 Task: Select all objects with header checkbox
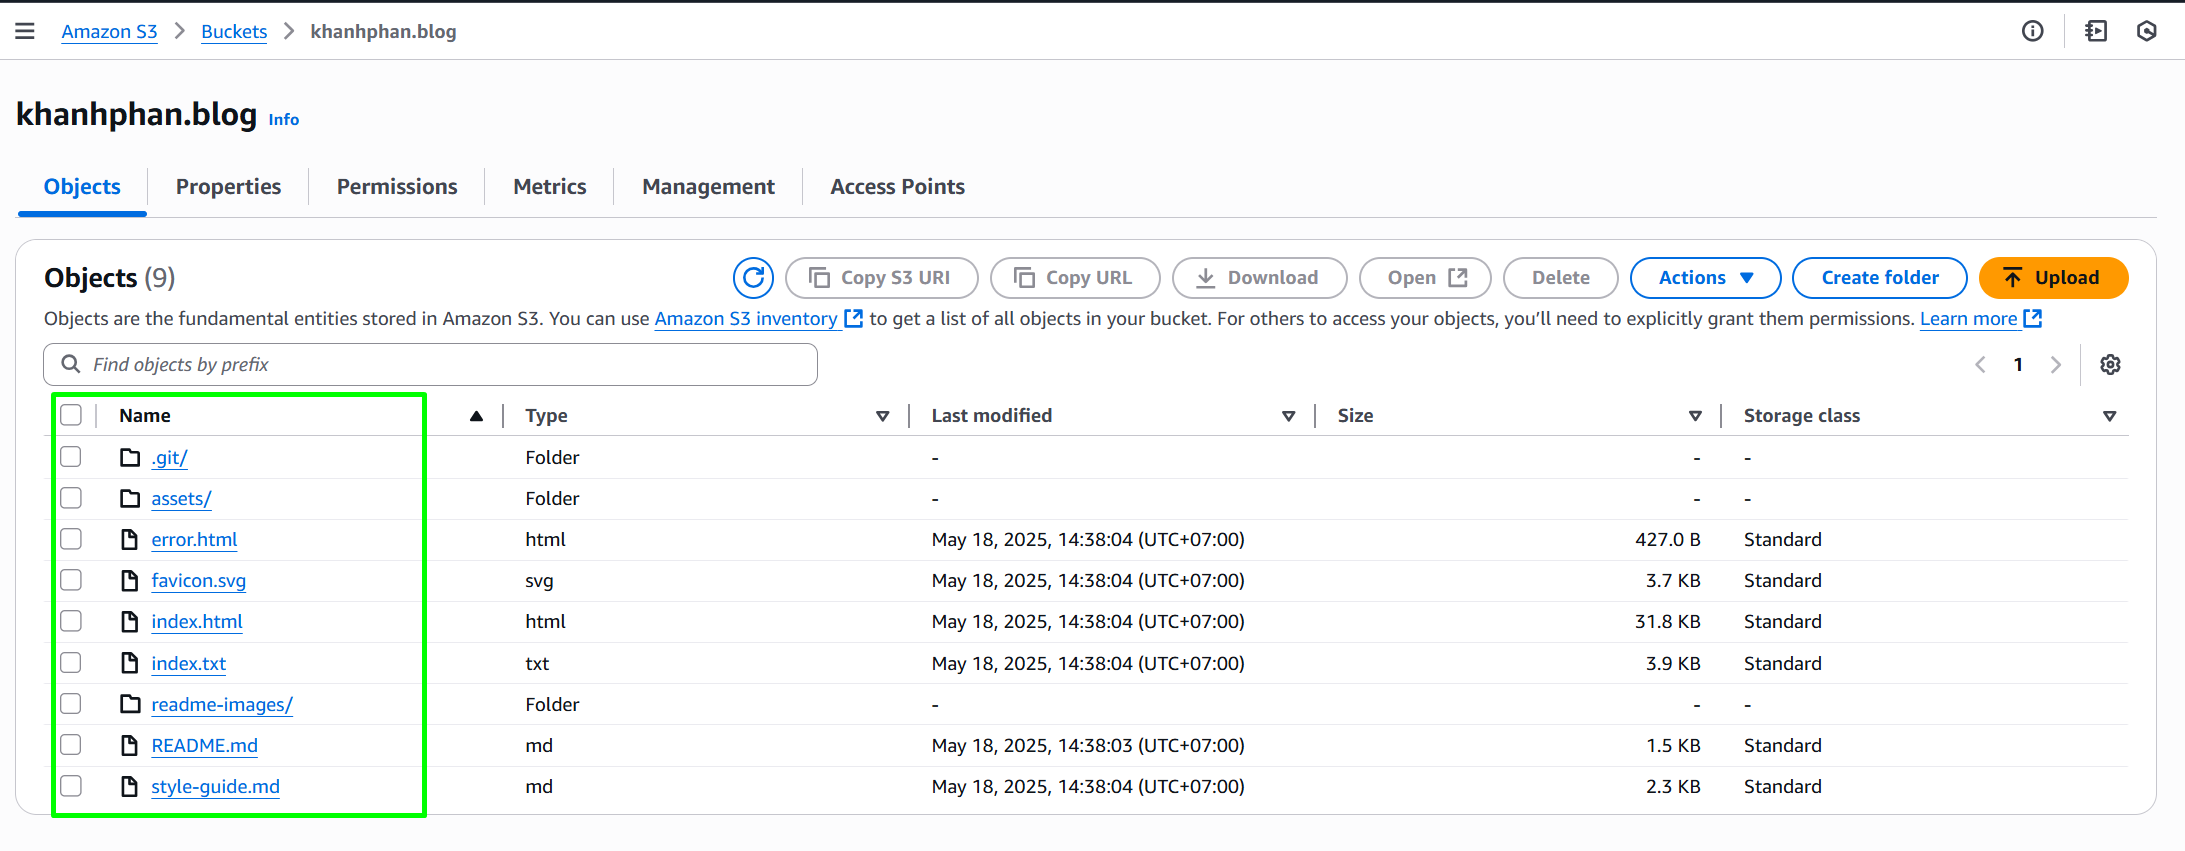[71, 415]
